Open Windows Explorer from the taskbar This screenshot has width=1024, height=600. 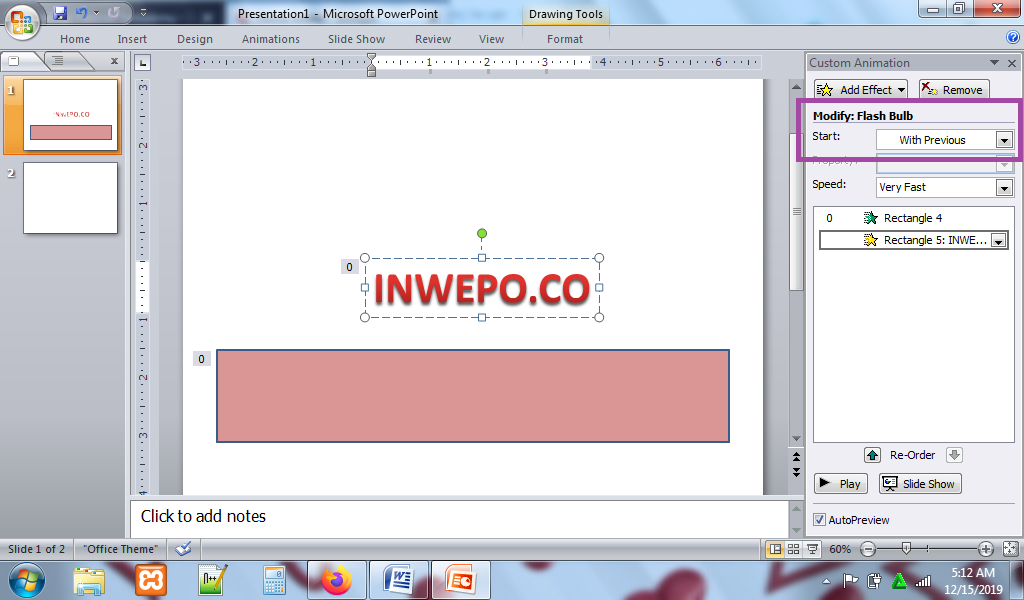tap(89, 580)
